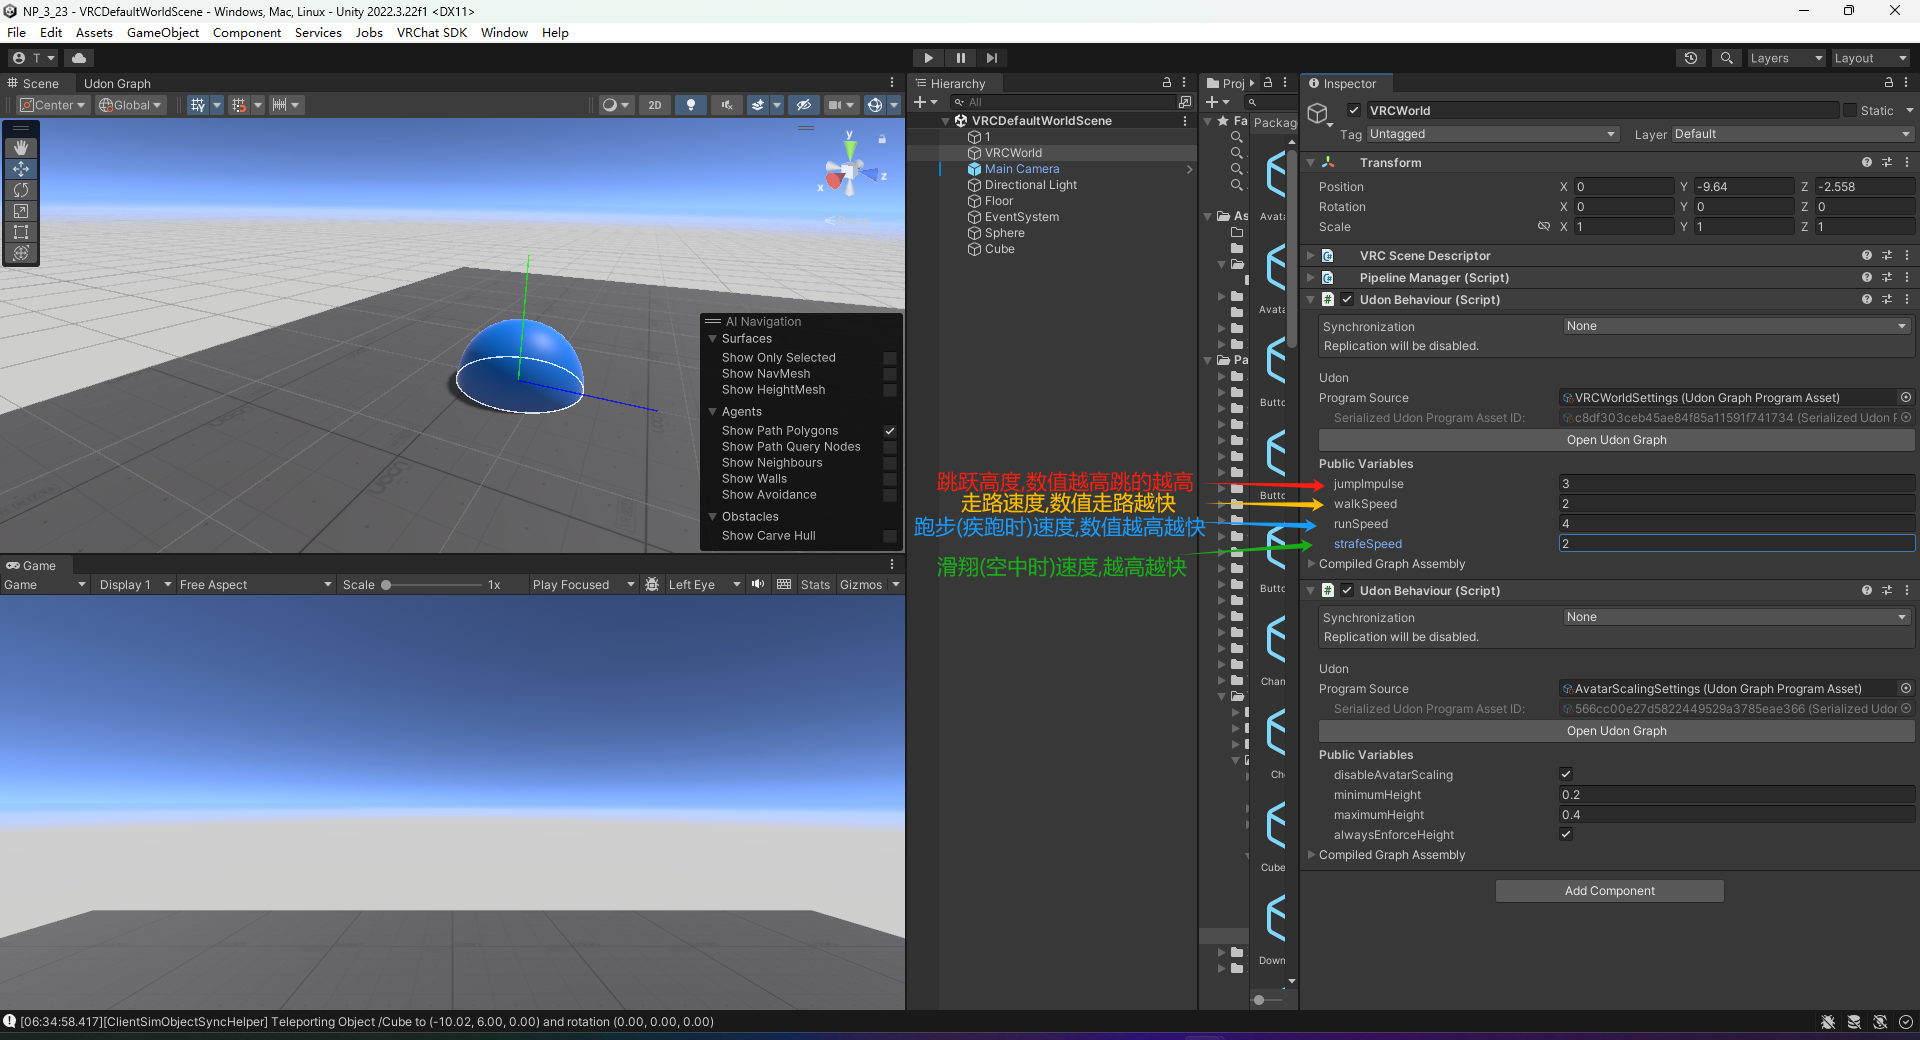
Task: Select the Hand view tool
Action: 21,148
